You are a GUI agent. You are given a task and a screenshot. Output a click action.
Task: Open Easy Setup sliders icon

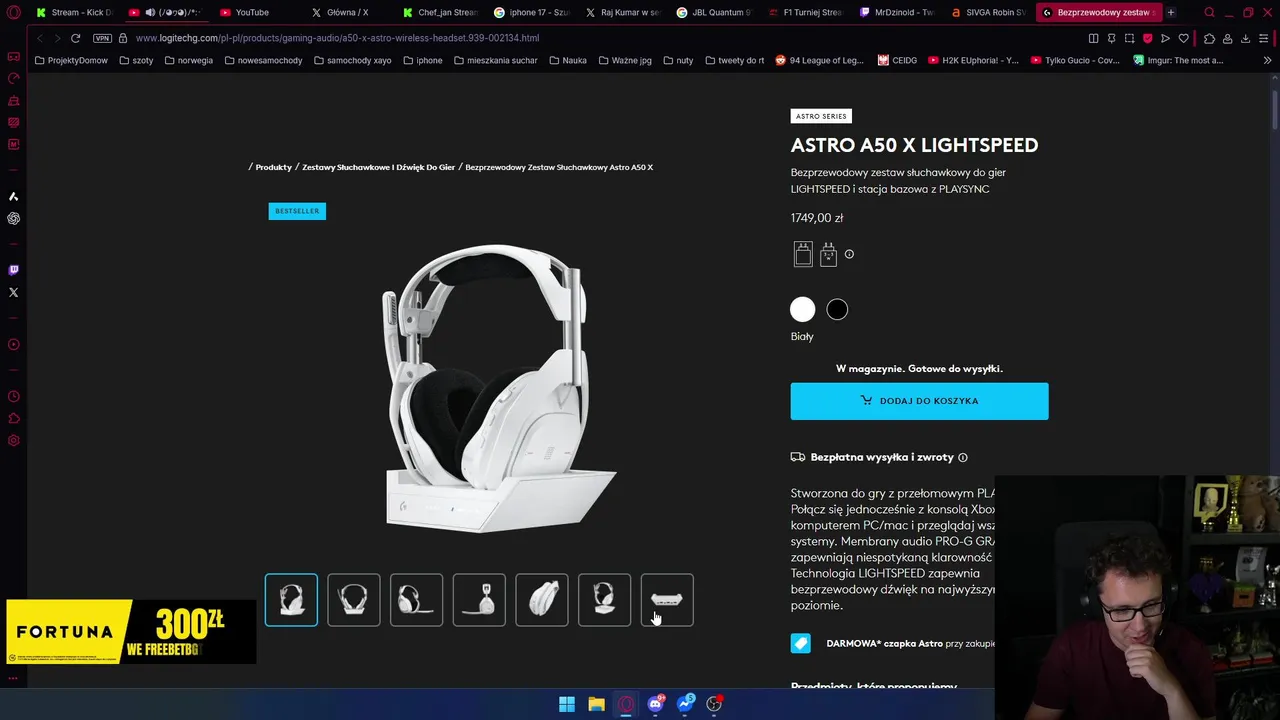click(x=1264, y=38)
